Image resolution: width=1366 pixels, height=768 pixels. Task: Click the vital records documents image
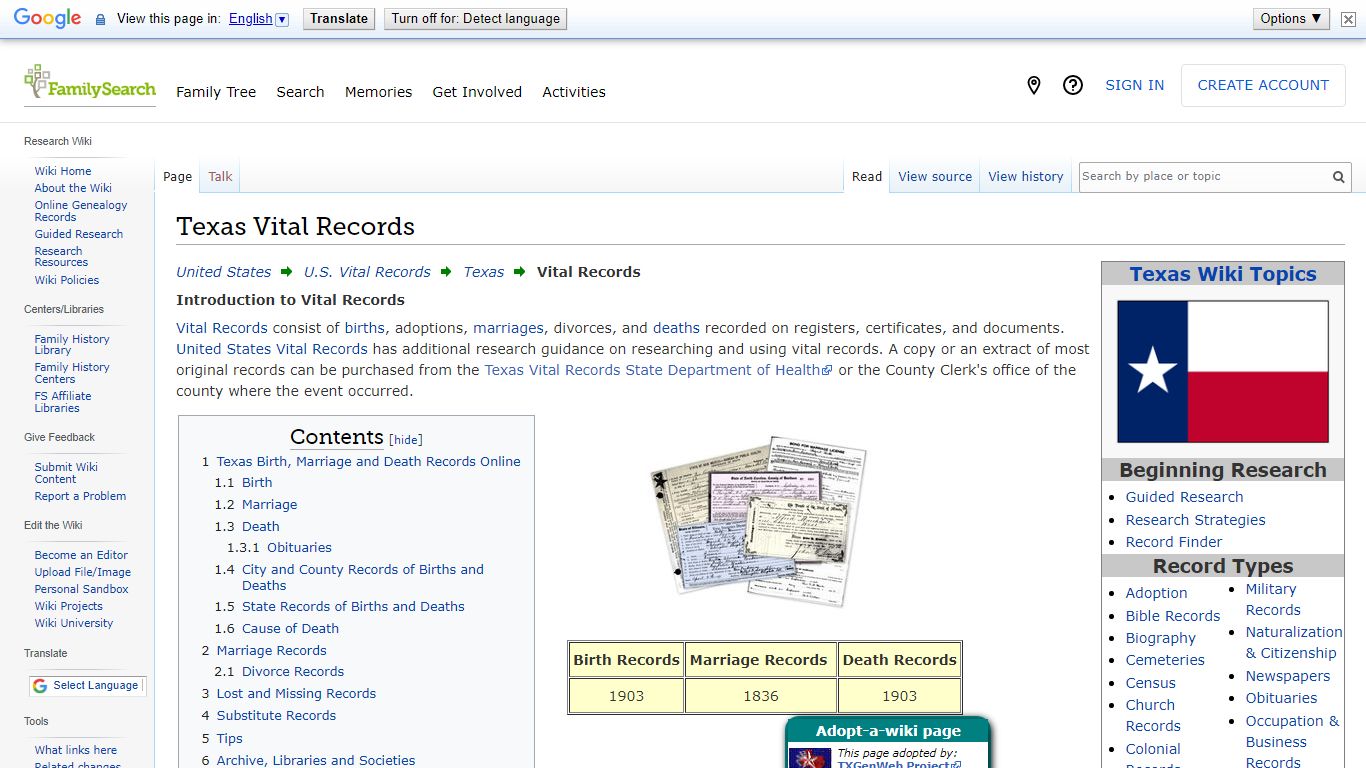coord(757,521)
